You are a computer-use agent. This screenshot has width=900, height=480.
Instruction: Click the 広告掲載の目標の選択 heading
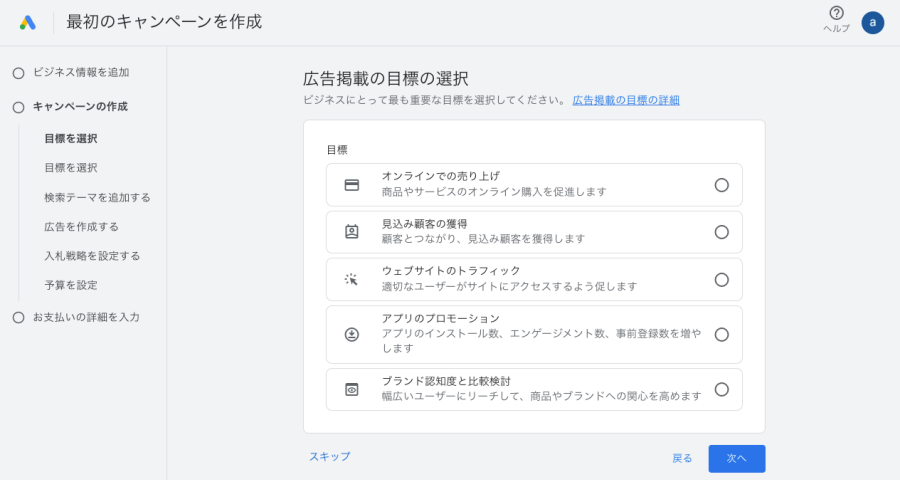point(386,79)
